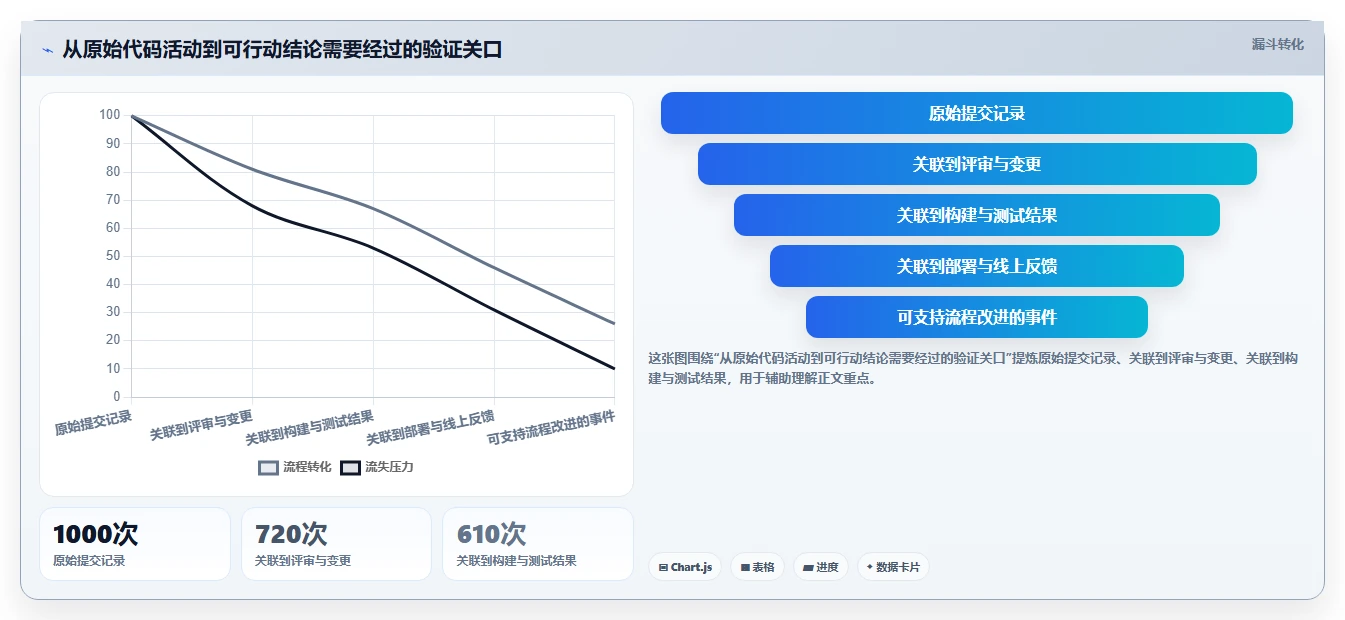Click the y-axis value 0
This screenshot has height=620, width=1345.
point(117,396)
